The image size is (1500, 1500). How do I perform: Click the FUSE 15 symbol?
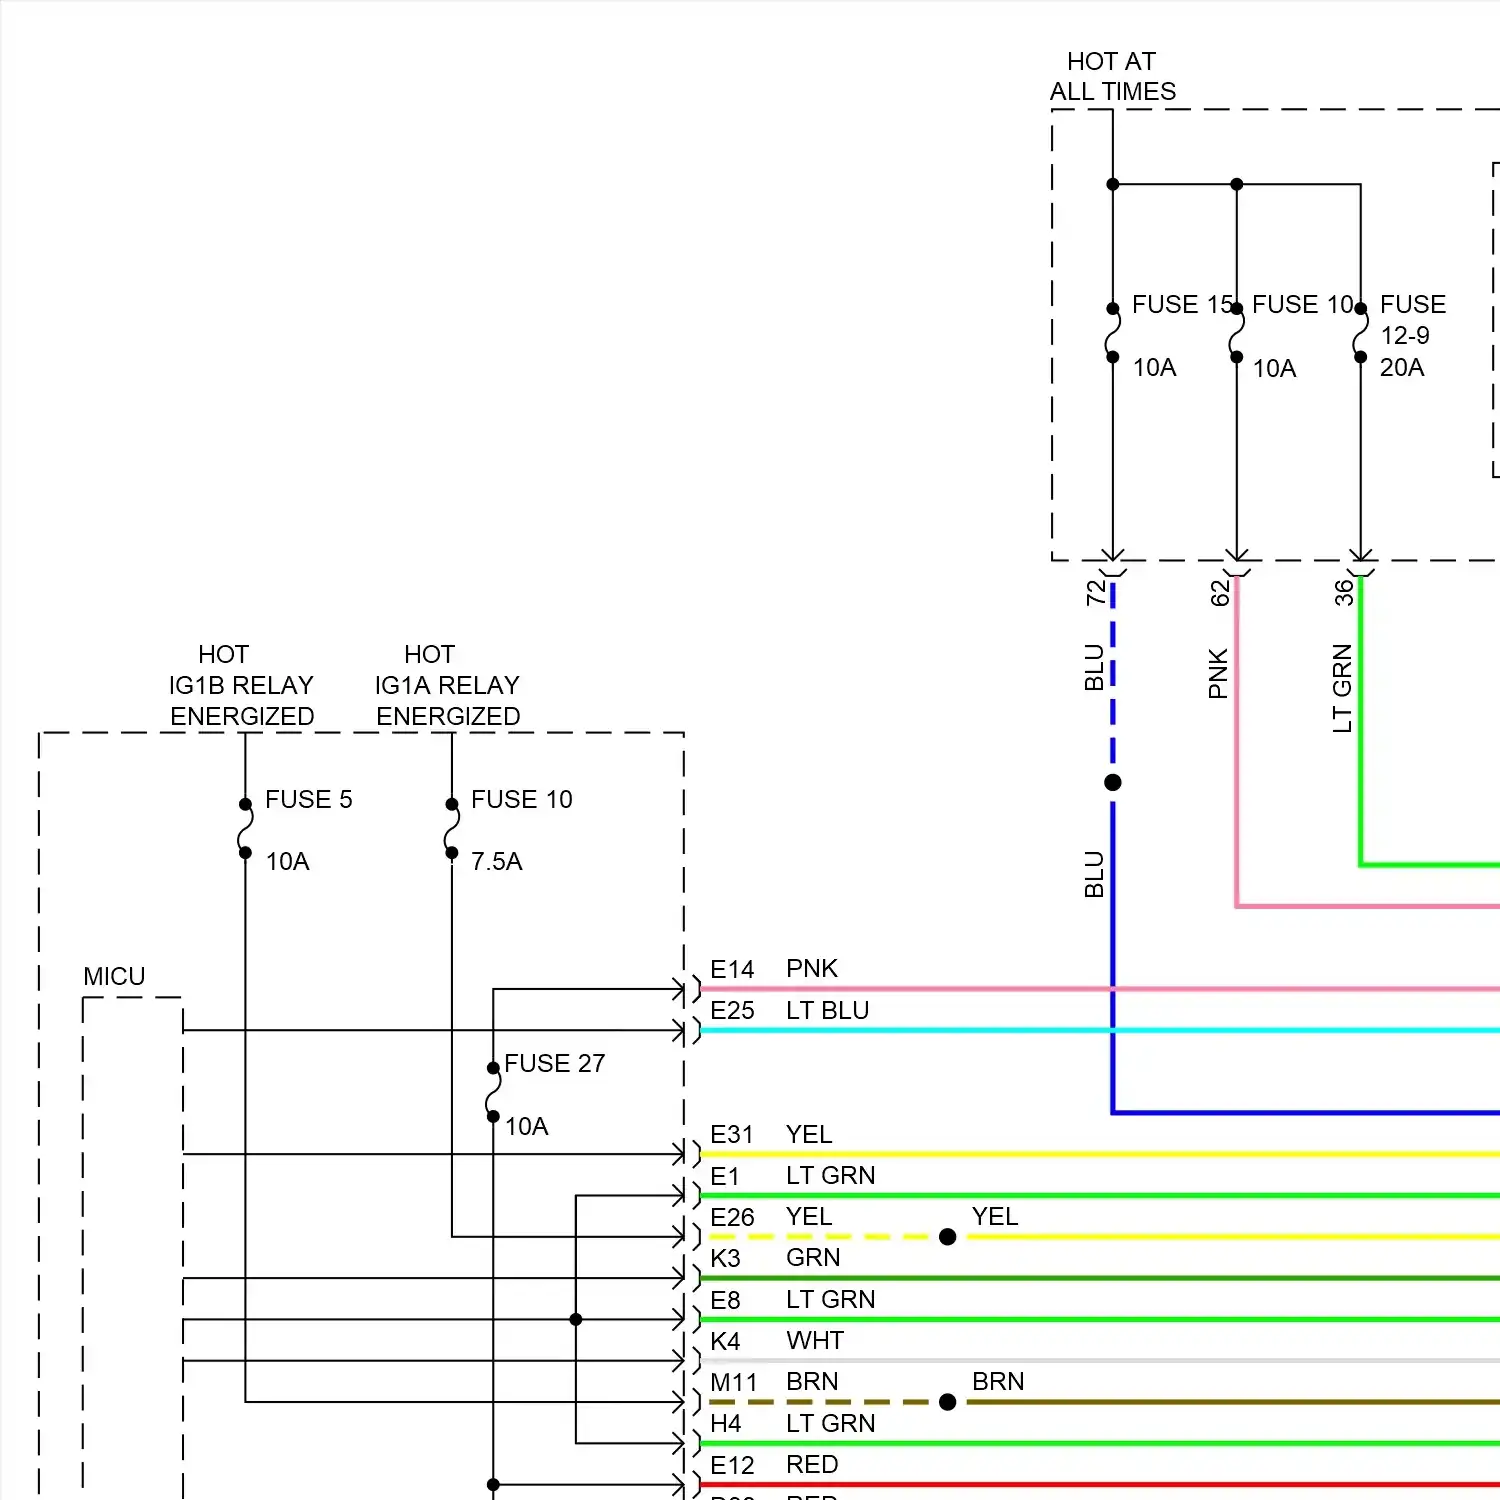[1112, 333]
